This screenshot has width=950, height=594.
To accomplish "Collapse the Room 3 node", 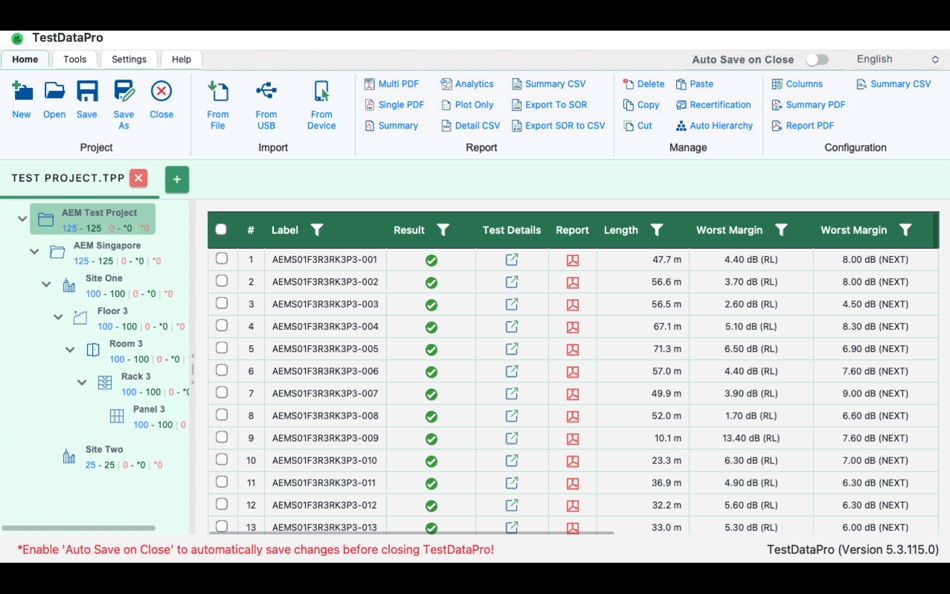I will pyautogui.click(x=70, y=350).
